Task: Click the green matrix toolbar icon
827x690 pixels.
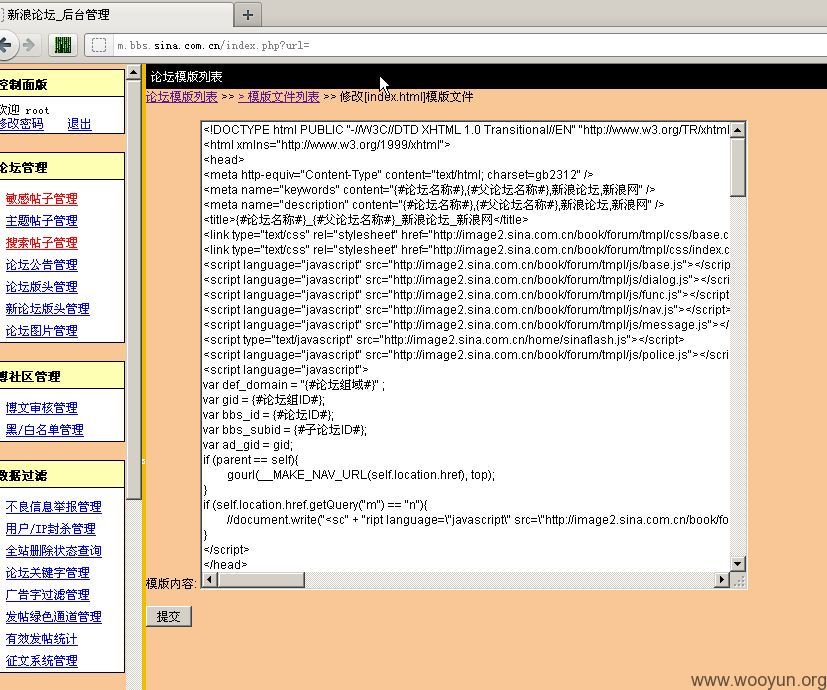Action: [63, 45]
